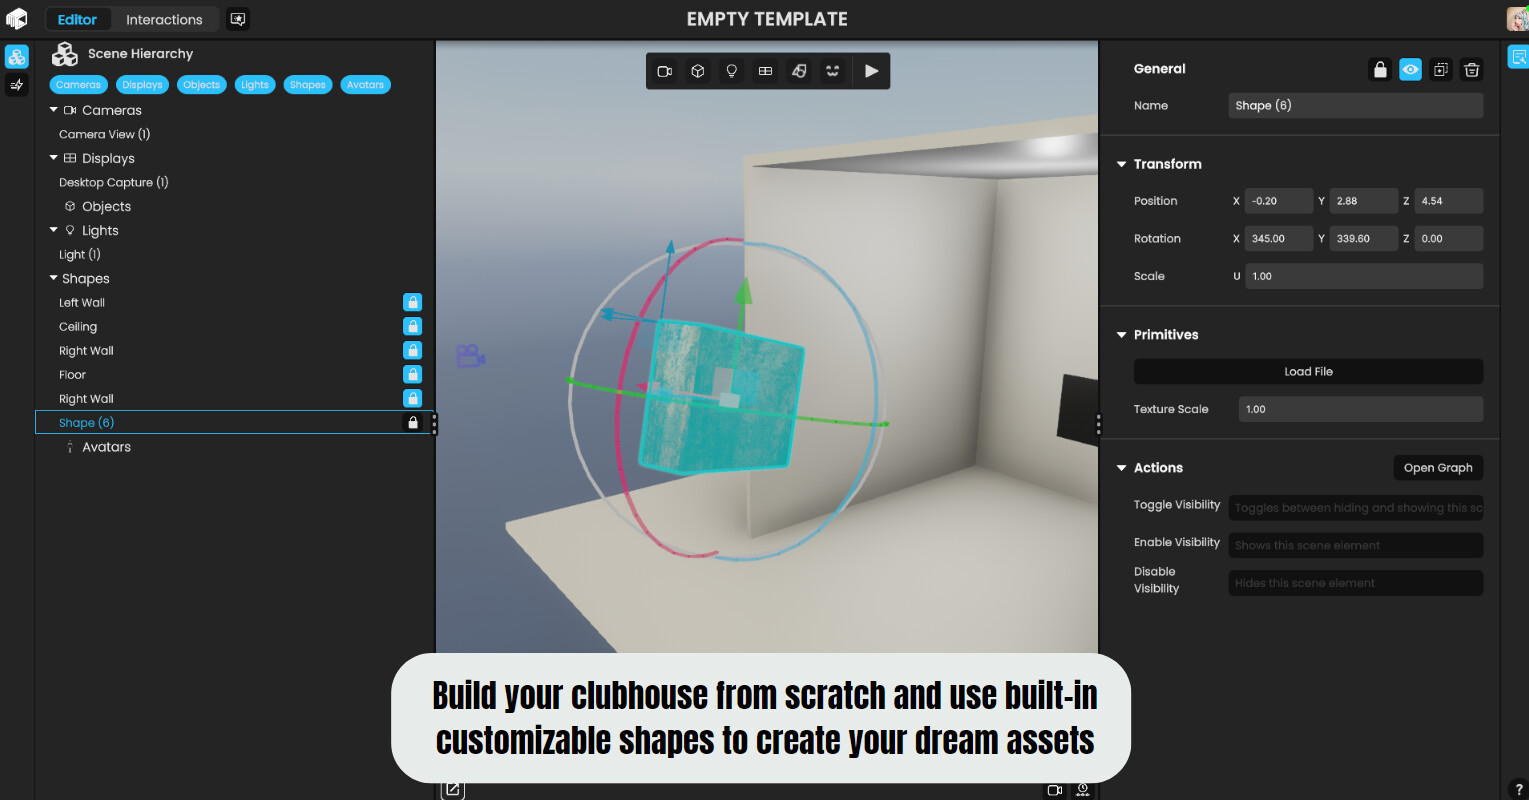This screenshot has height=800, width=1529.
Task: Select the Lights filter chip
Action: tap(254, 85)
